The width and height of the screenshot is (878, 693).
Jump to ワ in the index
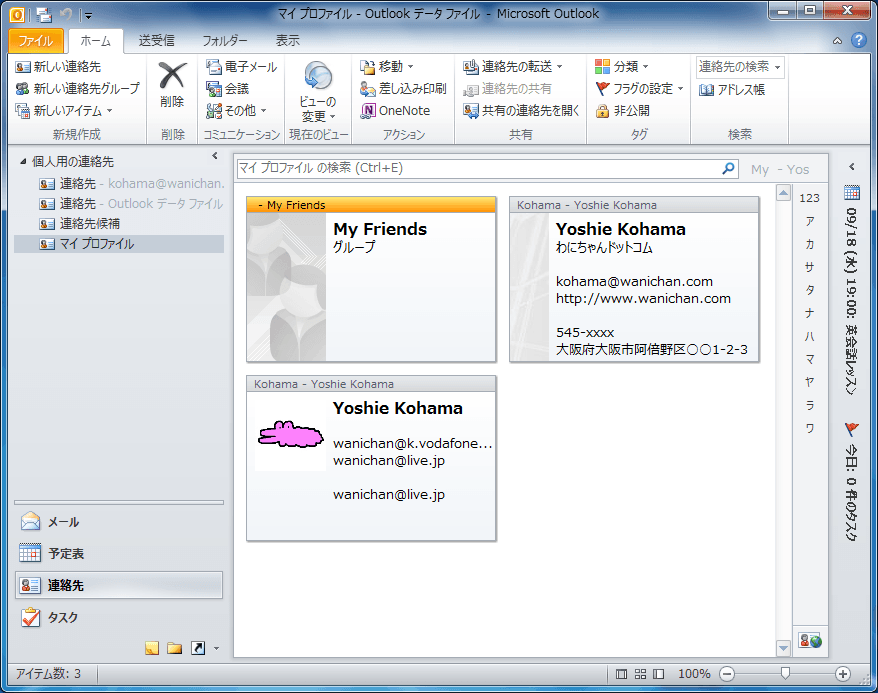pos(810,428)
